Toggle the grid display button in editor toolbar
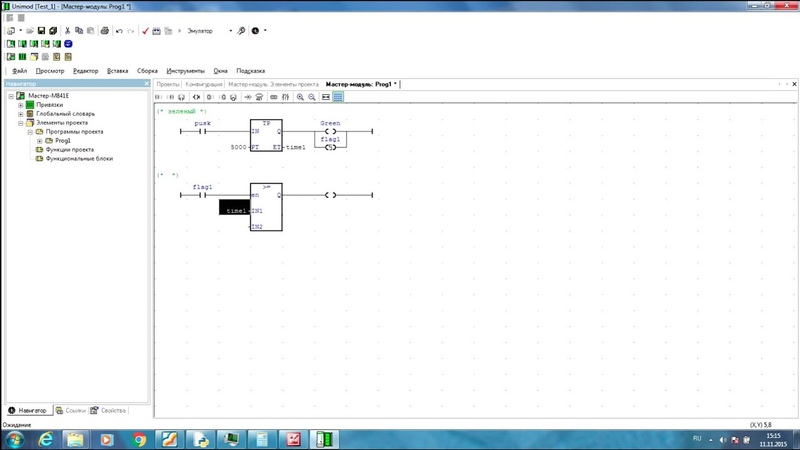800x450 pixels. tap(338, 97)
